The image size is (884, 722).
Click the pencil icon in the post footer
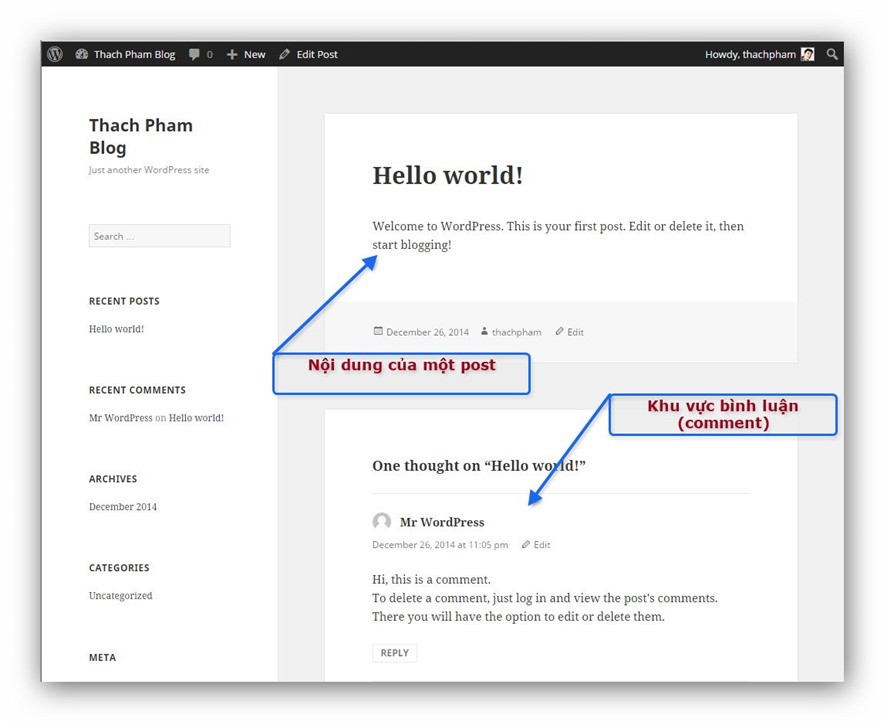(559, 331)
